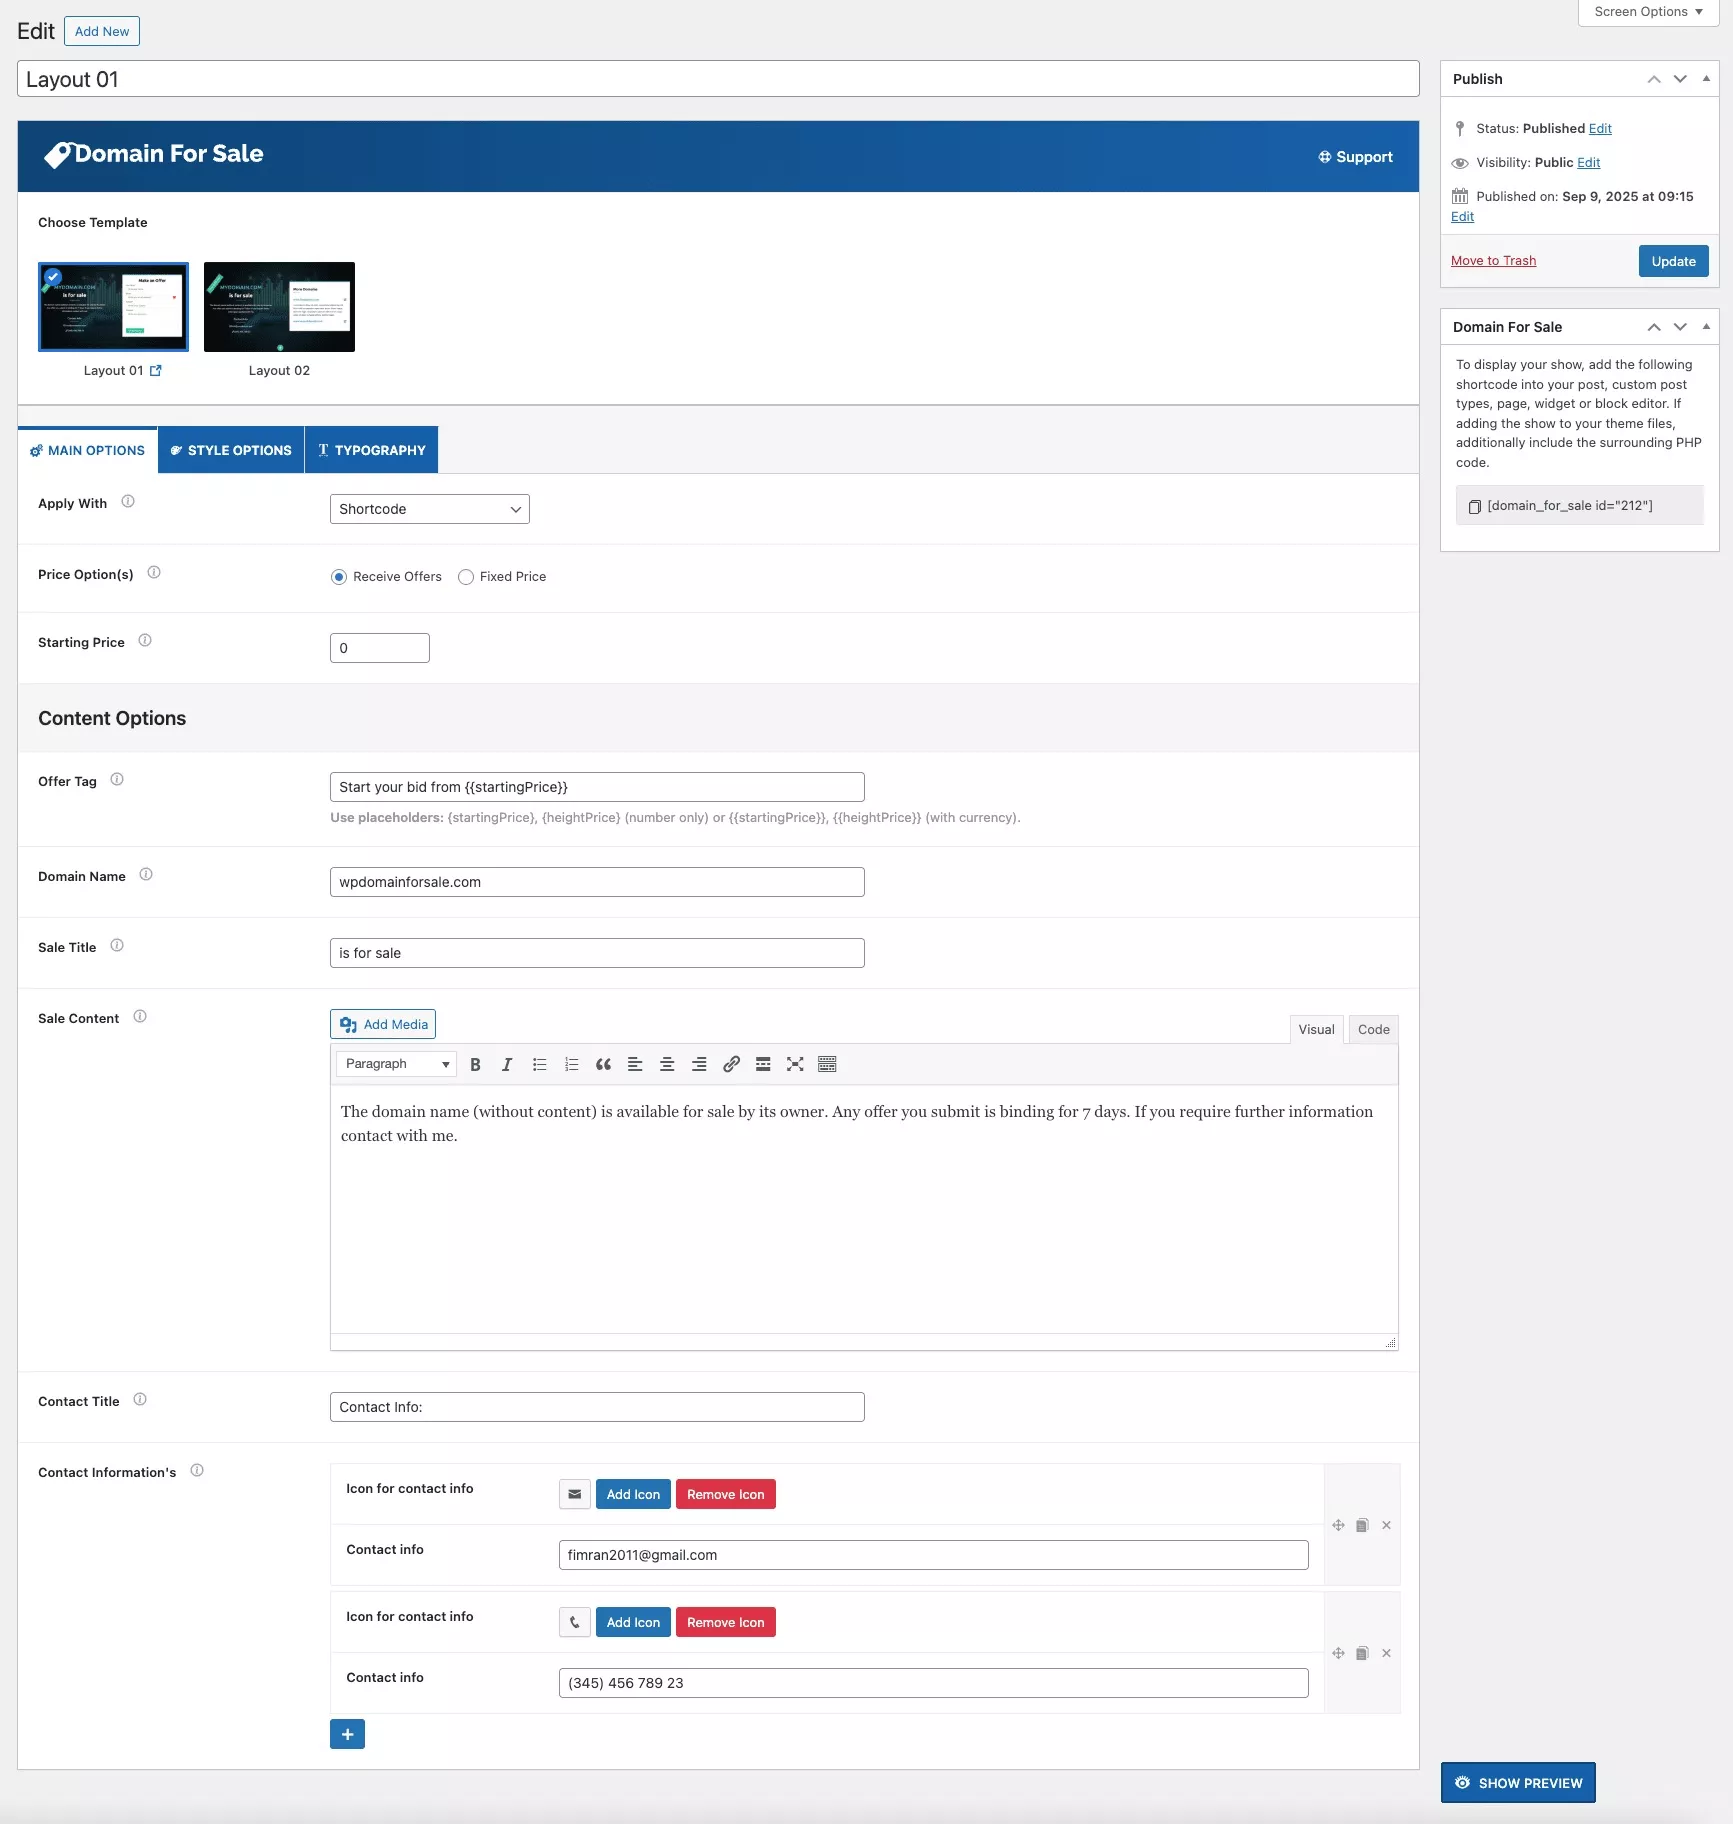Insert a blockquote in the editor

point(603,1064)
